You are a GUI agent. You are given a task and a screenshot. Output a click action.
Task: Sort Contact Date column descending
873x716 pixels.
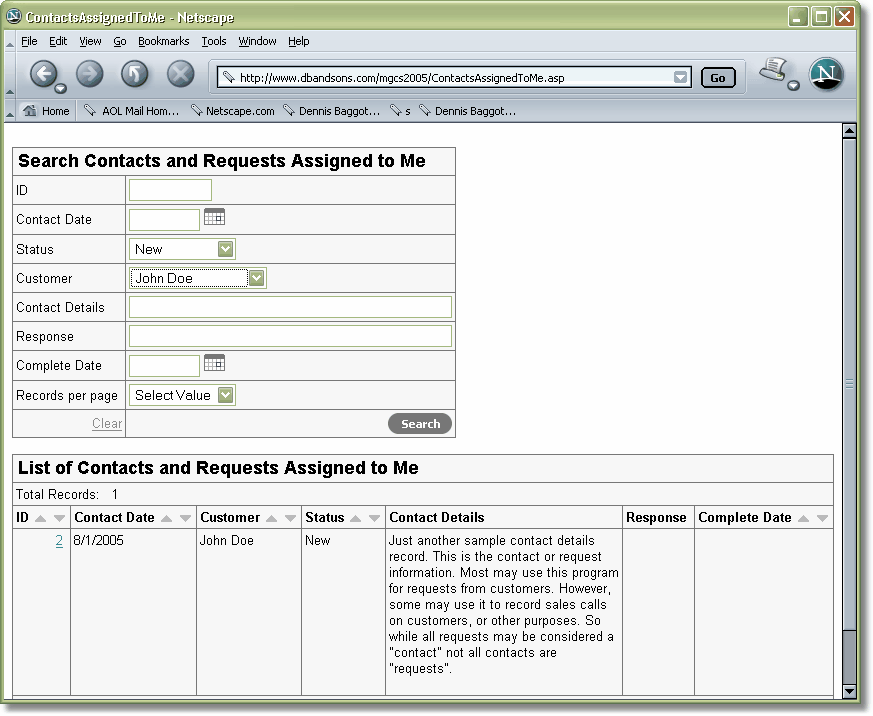[x=185, y=518]
